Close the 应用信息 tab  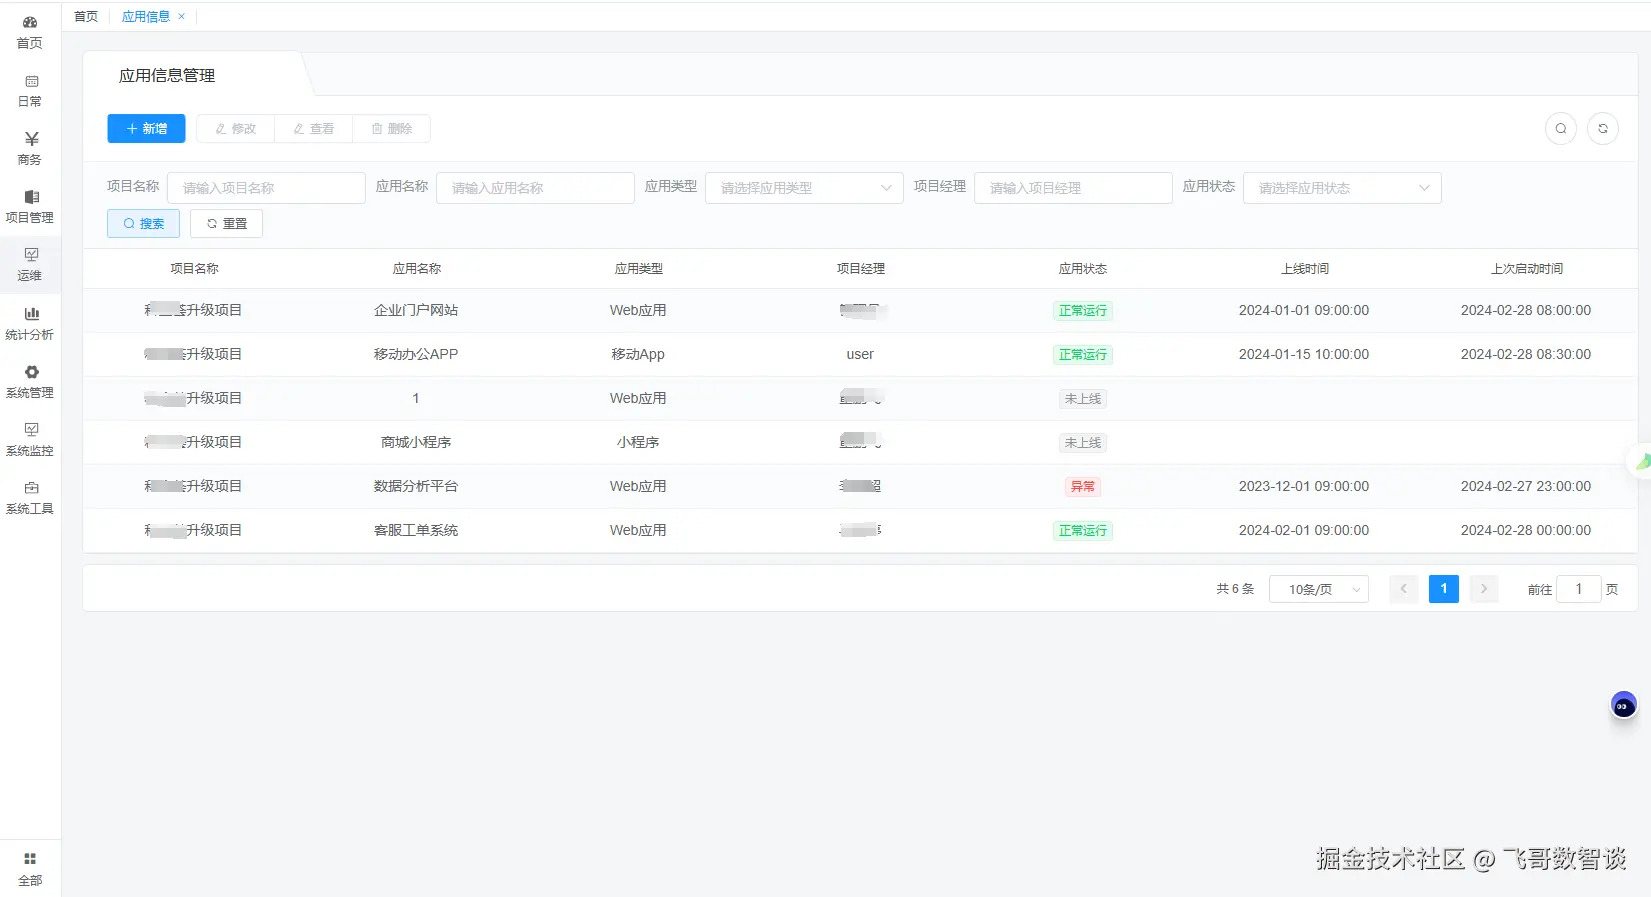(x=181, y=16)
